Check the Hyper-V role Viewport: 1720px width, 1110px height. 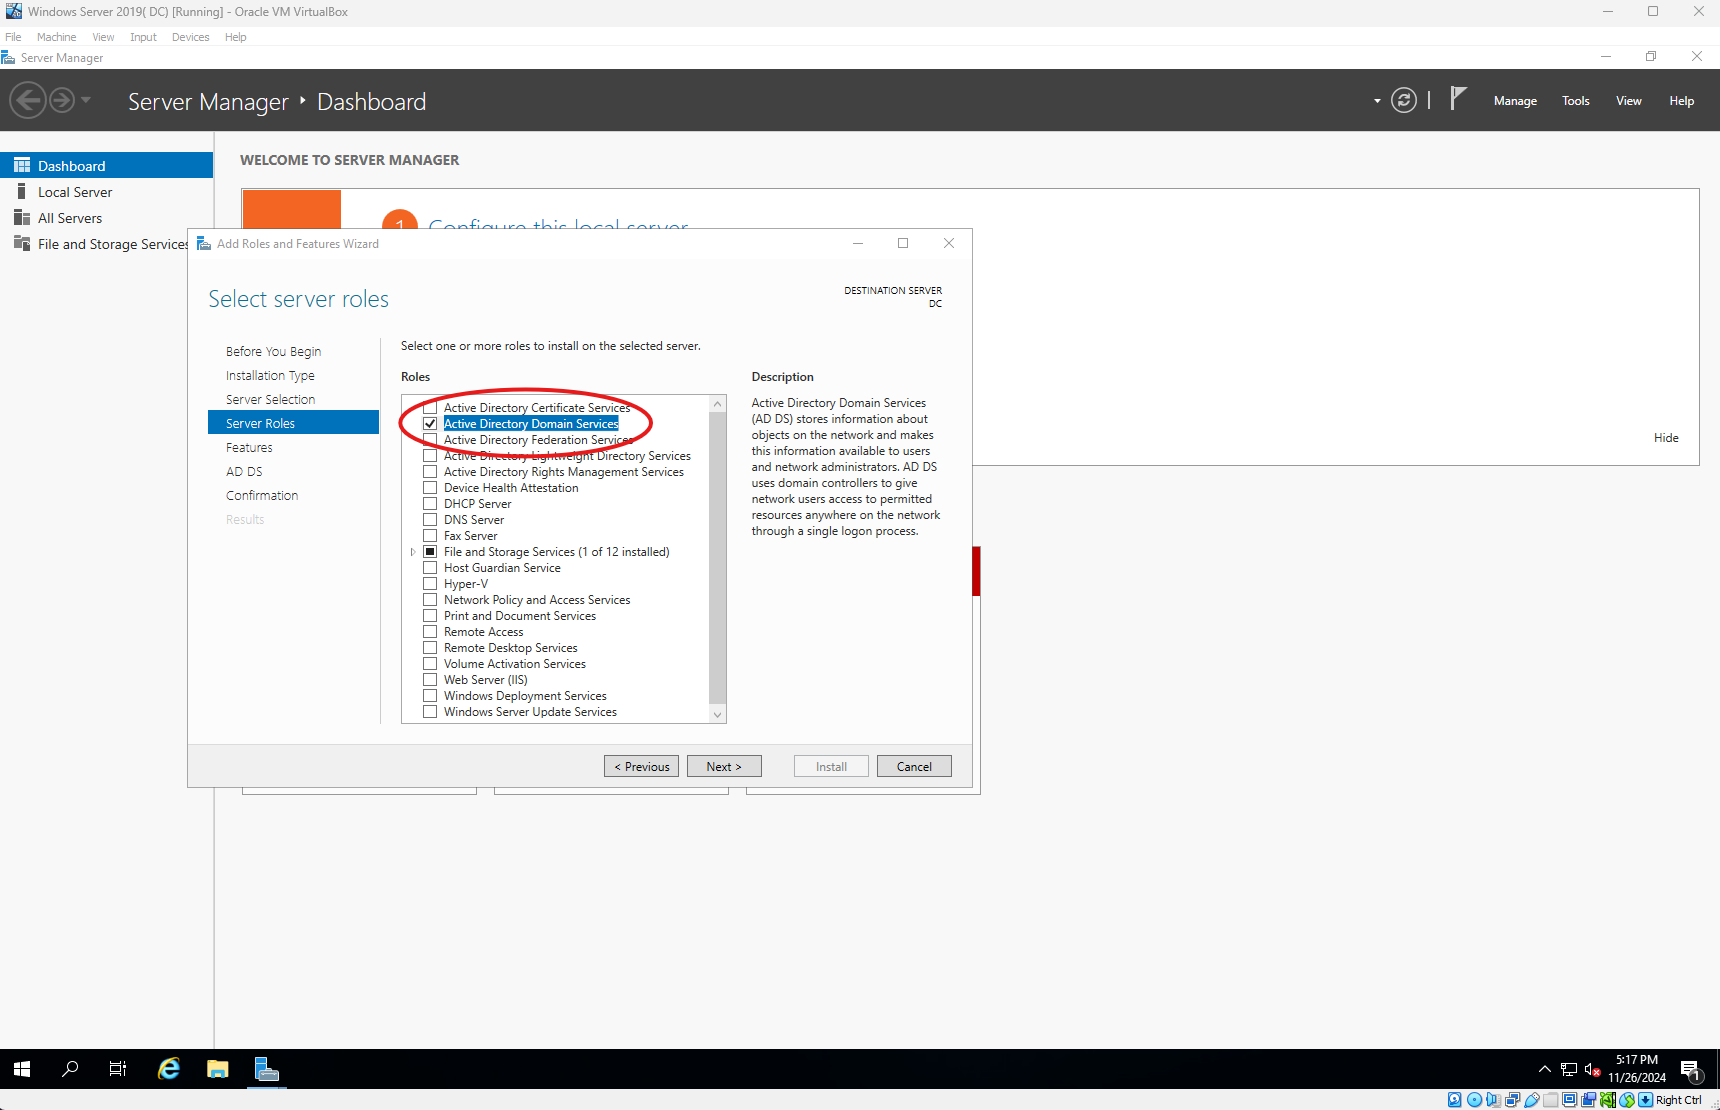(430, 584)
